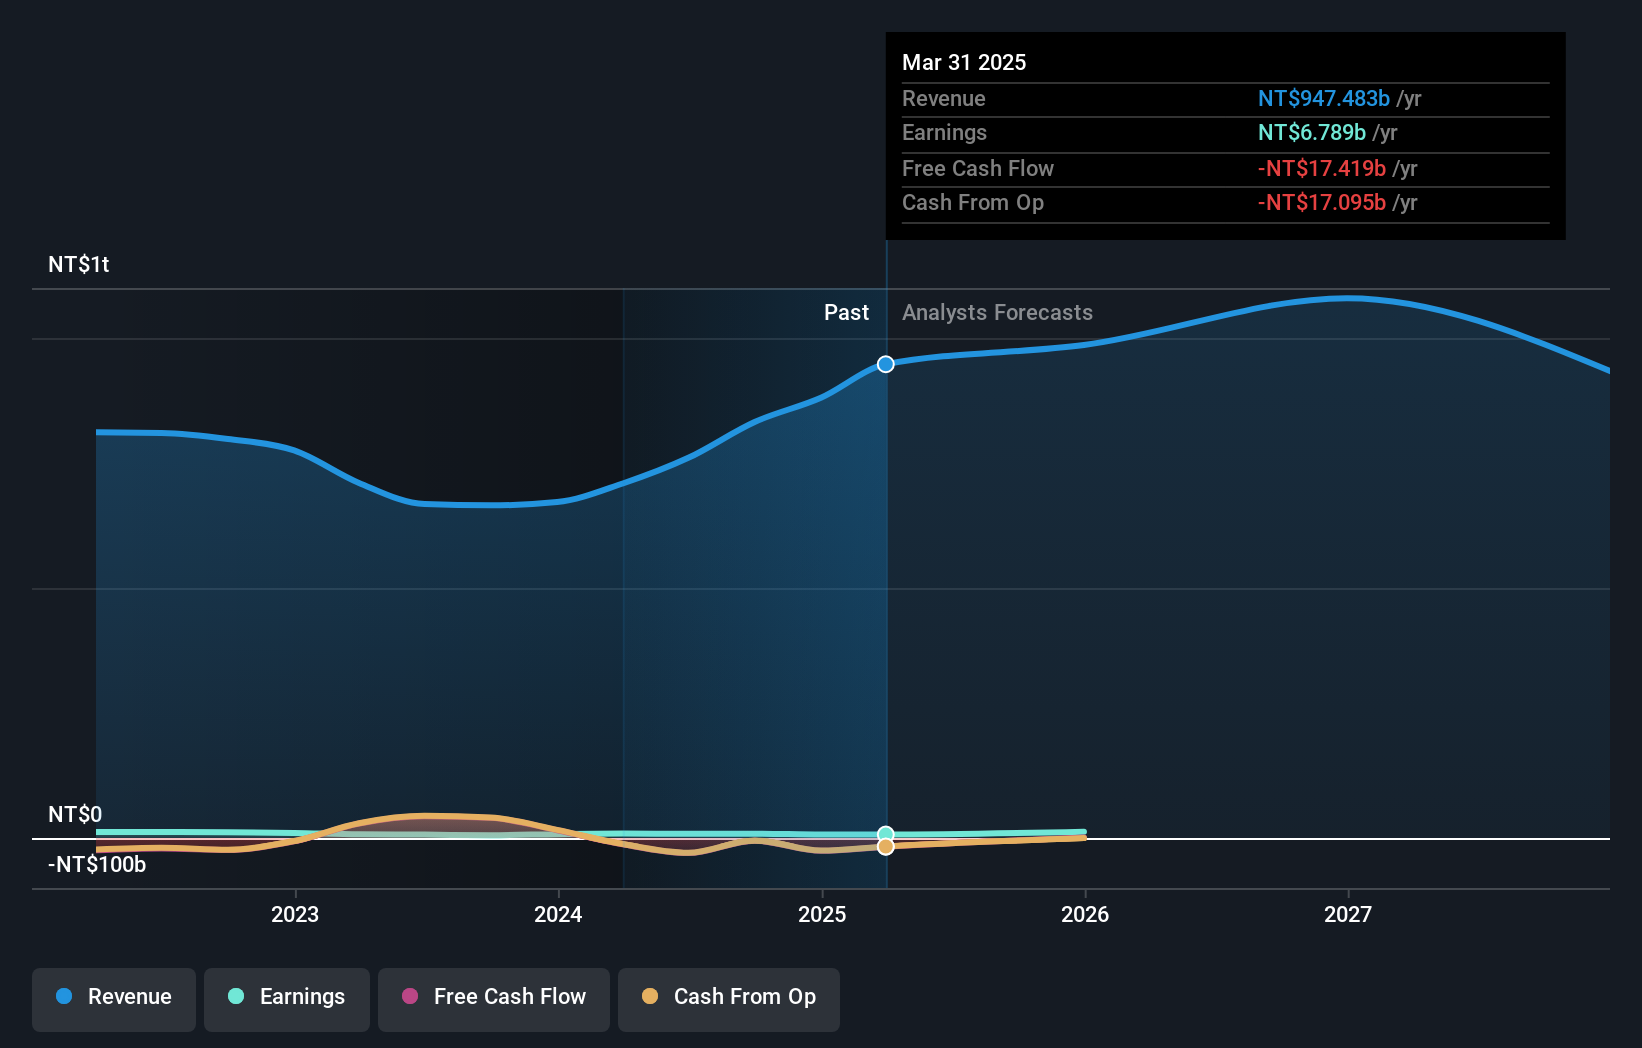This screenshot has width=1642, height=1048.
Task: Click the Past label on chart
Action: pos(846,312)
